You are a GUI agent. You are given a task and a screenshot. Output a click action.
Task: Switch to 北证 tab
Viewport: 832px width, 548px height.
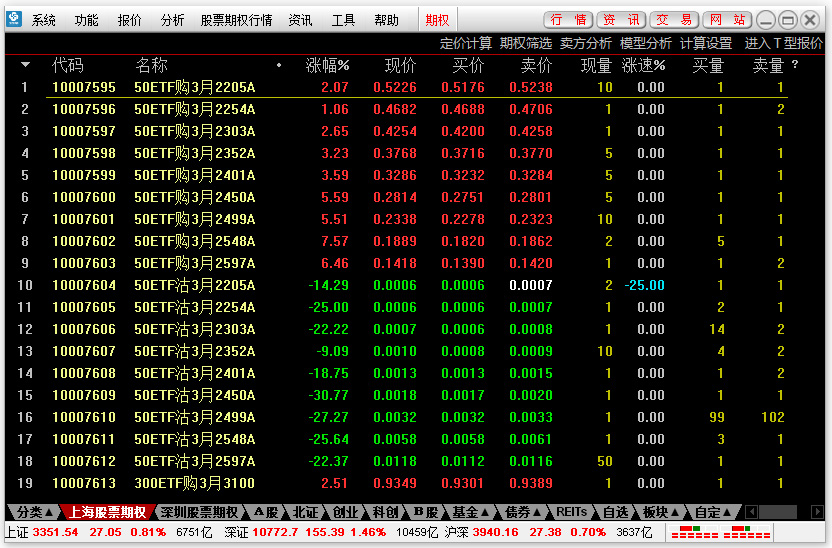pos(306,512)
